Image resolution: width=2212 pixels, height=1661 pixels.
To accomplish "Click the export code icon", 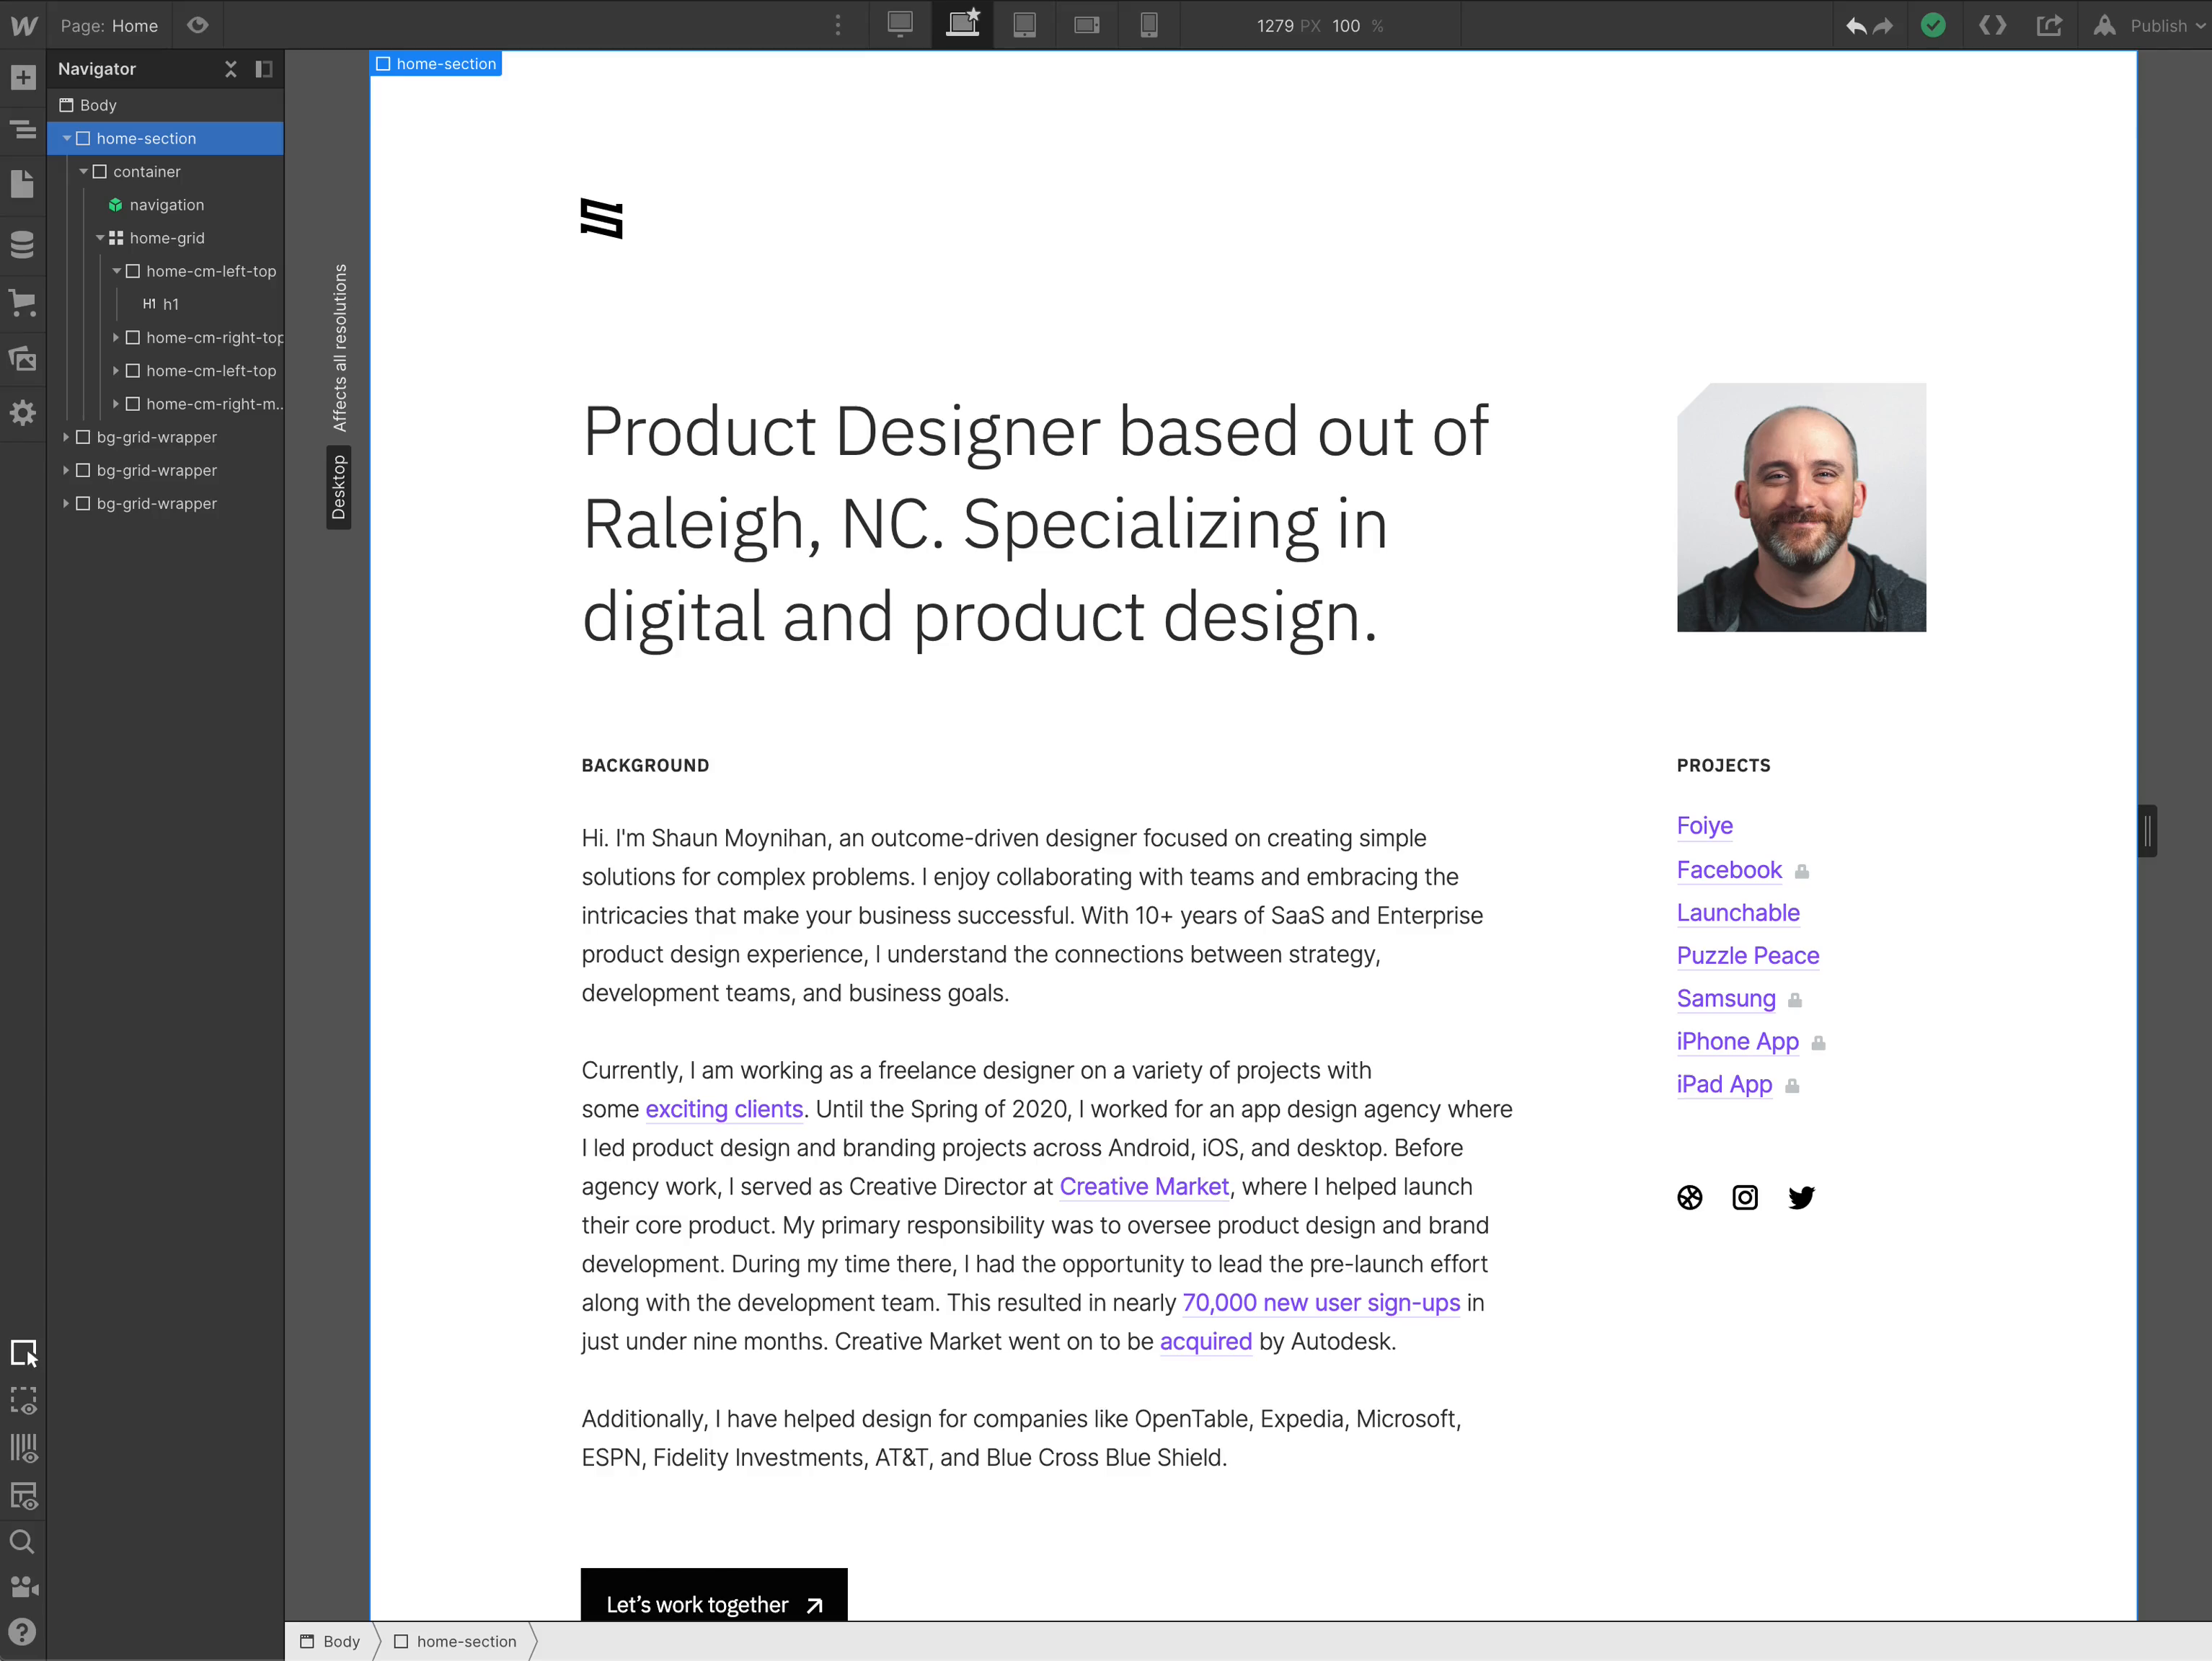I will [1992, 25].
